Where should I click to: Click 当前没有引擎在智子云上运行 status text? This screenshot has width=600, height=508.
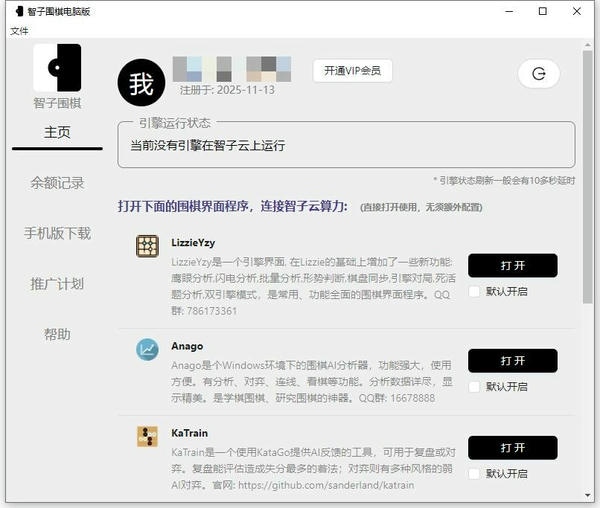pos(208,145)
